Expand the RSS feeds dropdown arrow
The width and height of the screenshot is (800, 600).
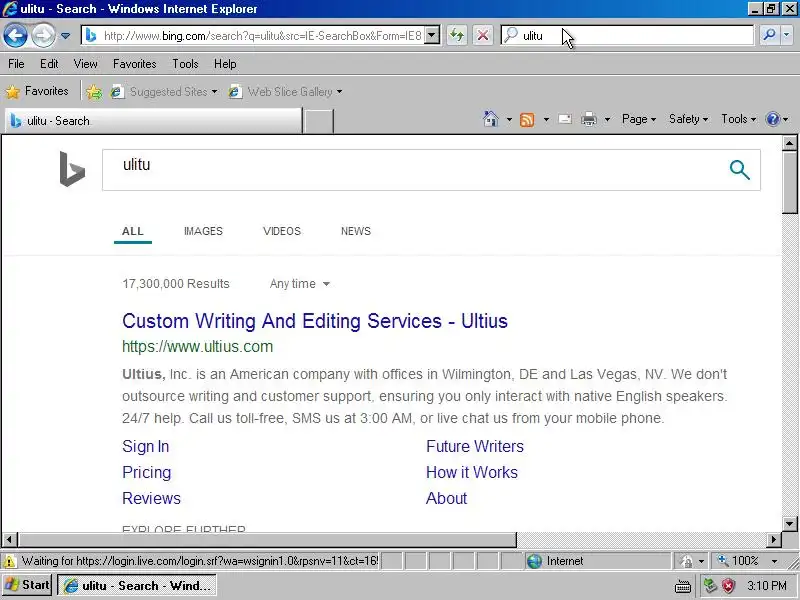(546, 119)
